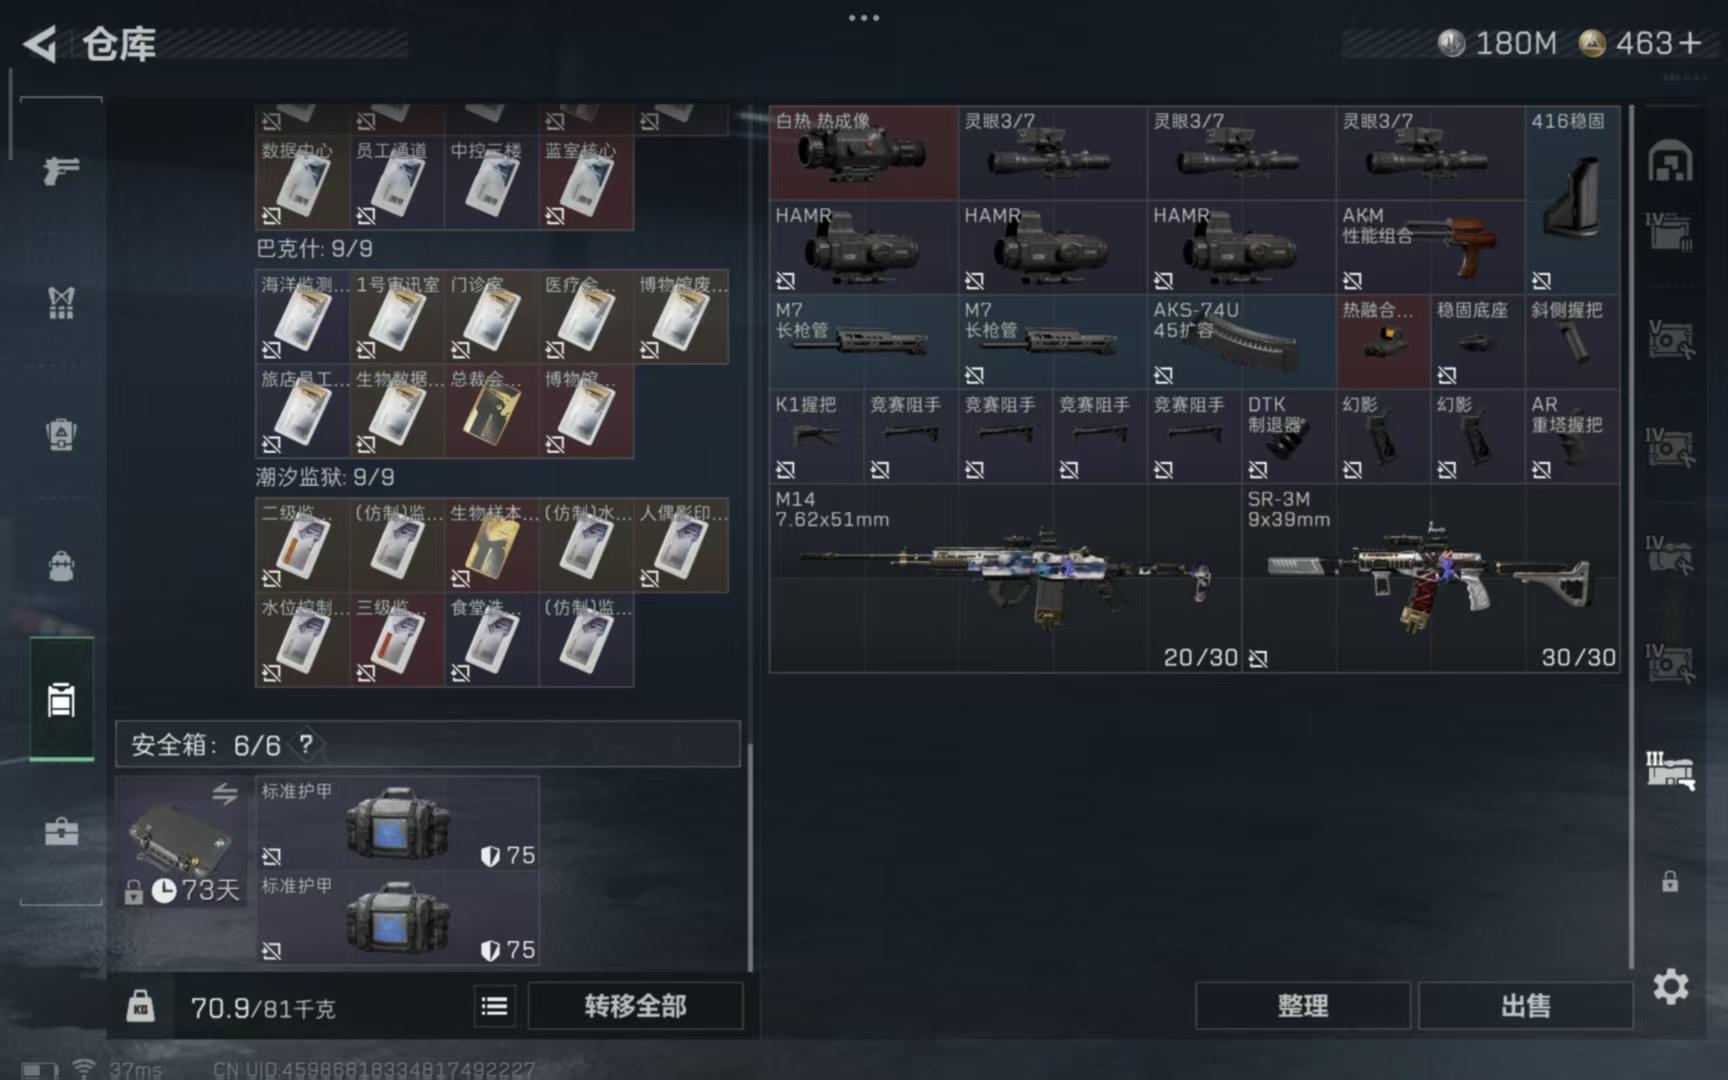Select the main warehouse tab on right
This screenshot has width=1728, height=1080.
tap(1670, 161)
